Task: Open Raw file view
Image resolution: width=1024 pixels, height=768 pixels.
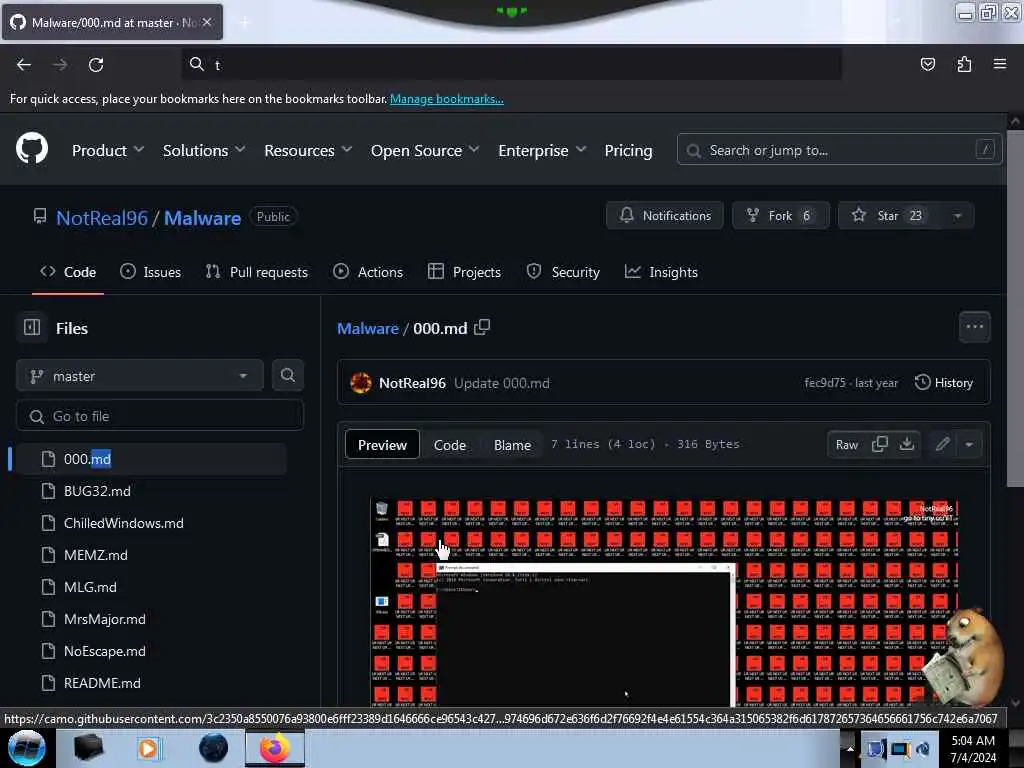Action: click(x=847, y=445)
